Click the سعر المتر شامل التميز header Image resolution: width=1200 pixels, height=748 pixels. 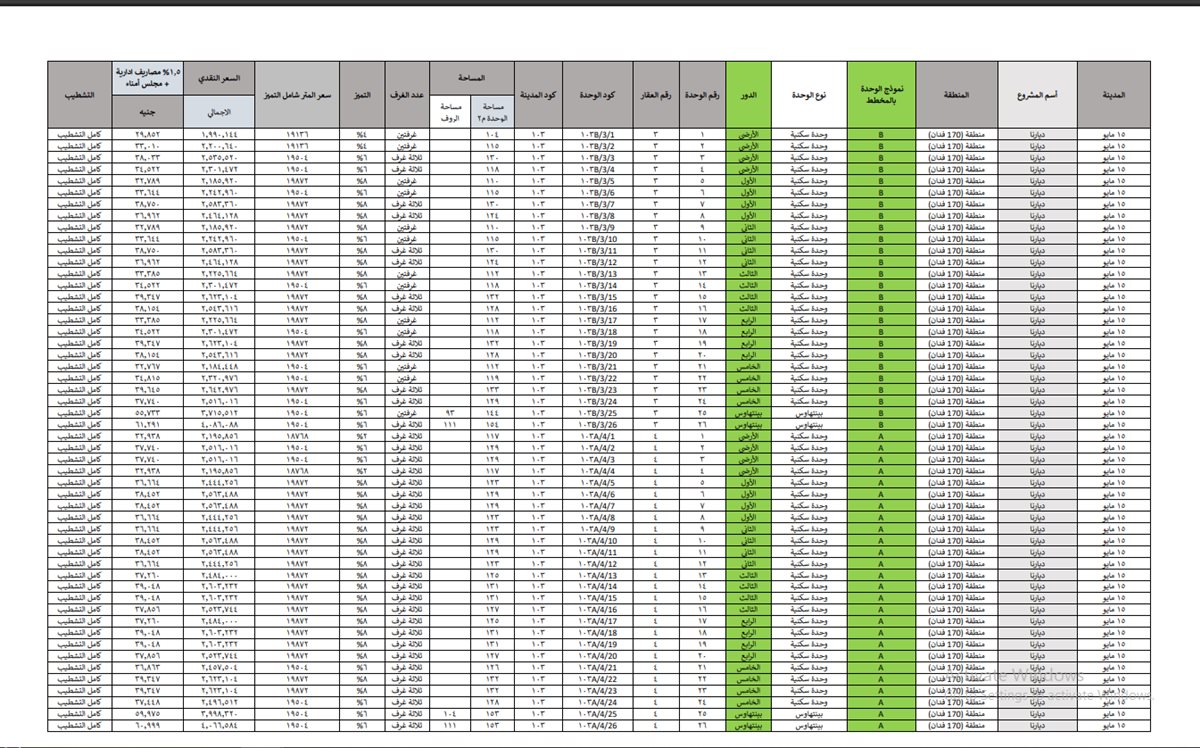(x=296, y=94)
